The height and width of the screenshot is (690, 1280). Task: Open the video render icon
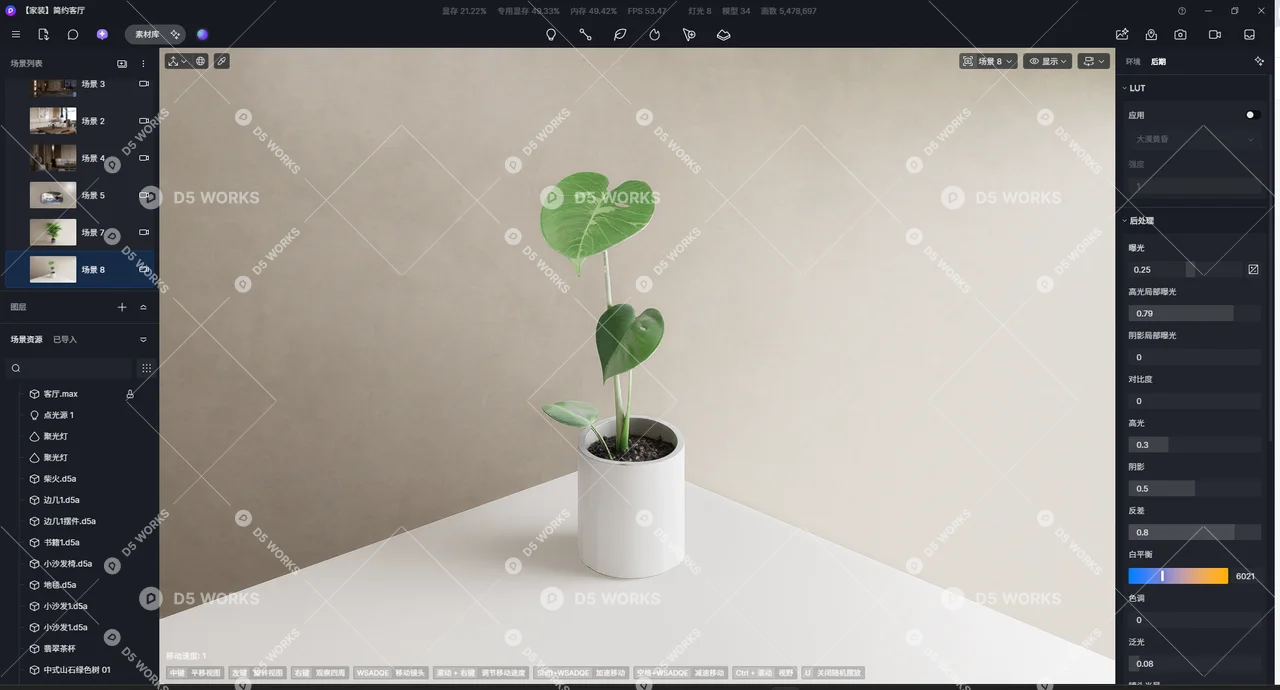[1215, 34]
